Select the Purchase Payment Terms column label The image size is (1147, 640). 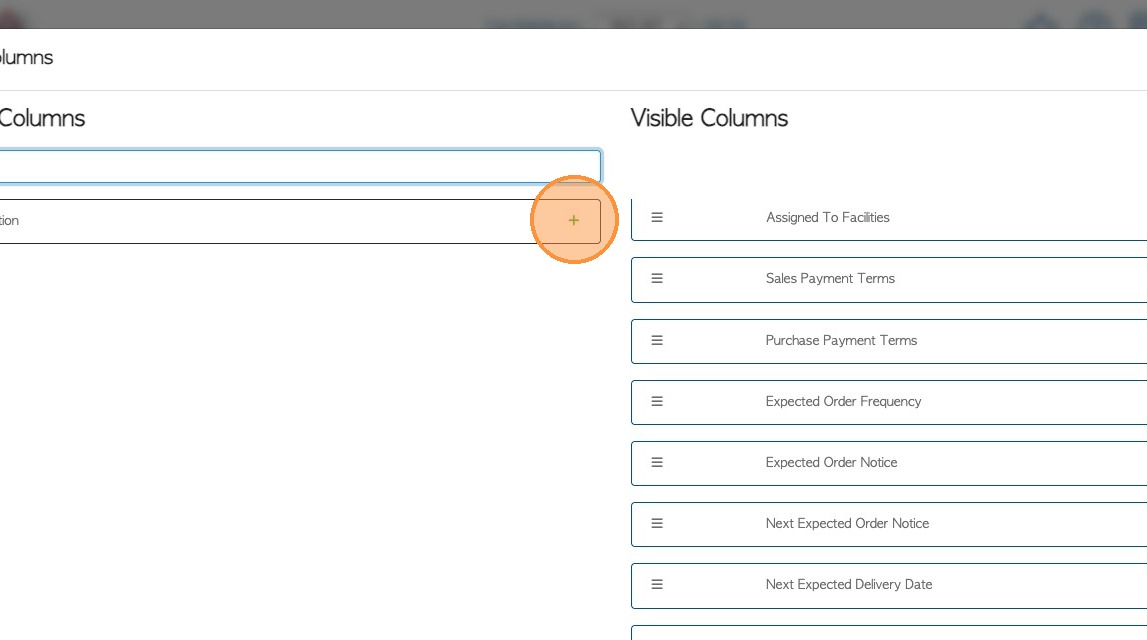pos(841,340)
